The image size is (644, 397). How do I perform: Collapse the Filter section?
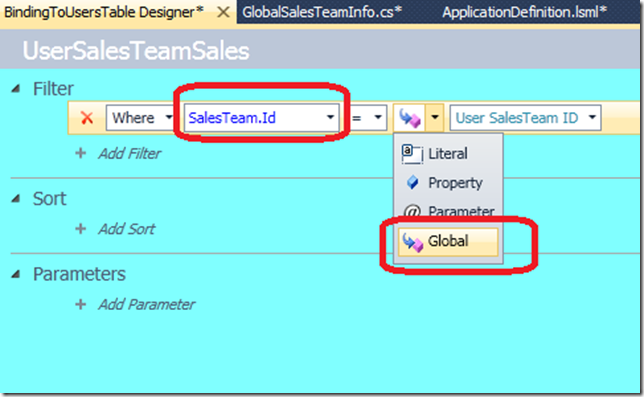pos(16,88)
